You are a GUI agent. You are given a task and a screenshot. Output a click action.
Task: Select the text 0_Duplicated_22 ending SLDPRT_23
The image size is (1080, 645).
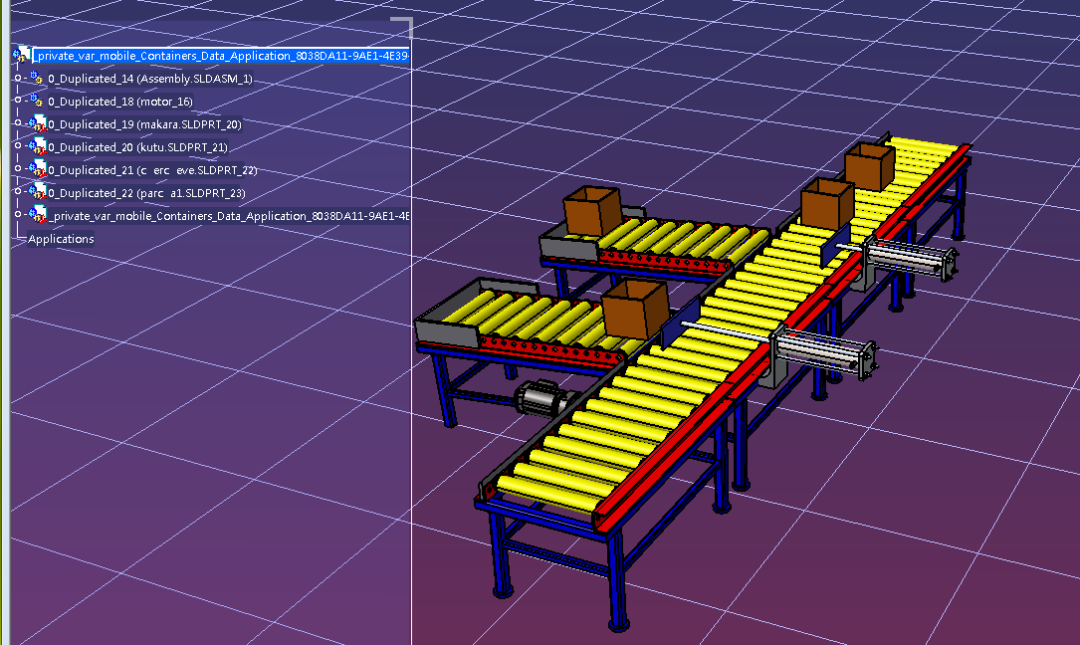147,193
